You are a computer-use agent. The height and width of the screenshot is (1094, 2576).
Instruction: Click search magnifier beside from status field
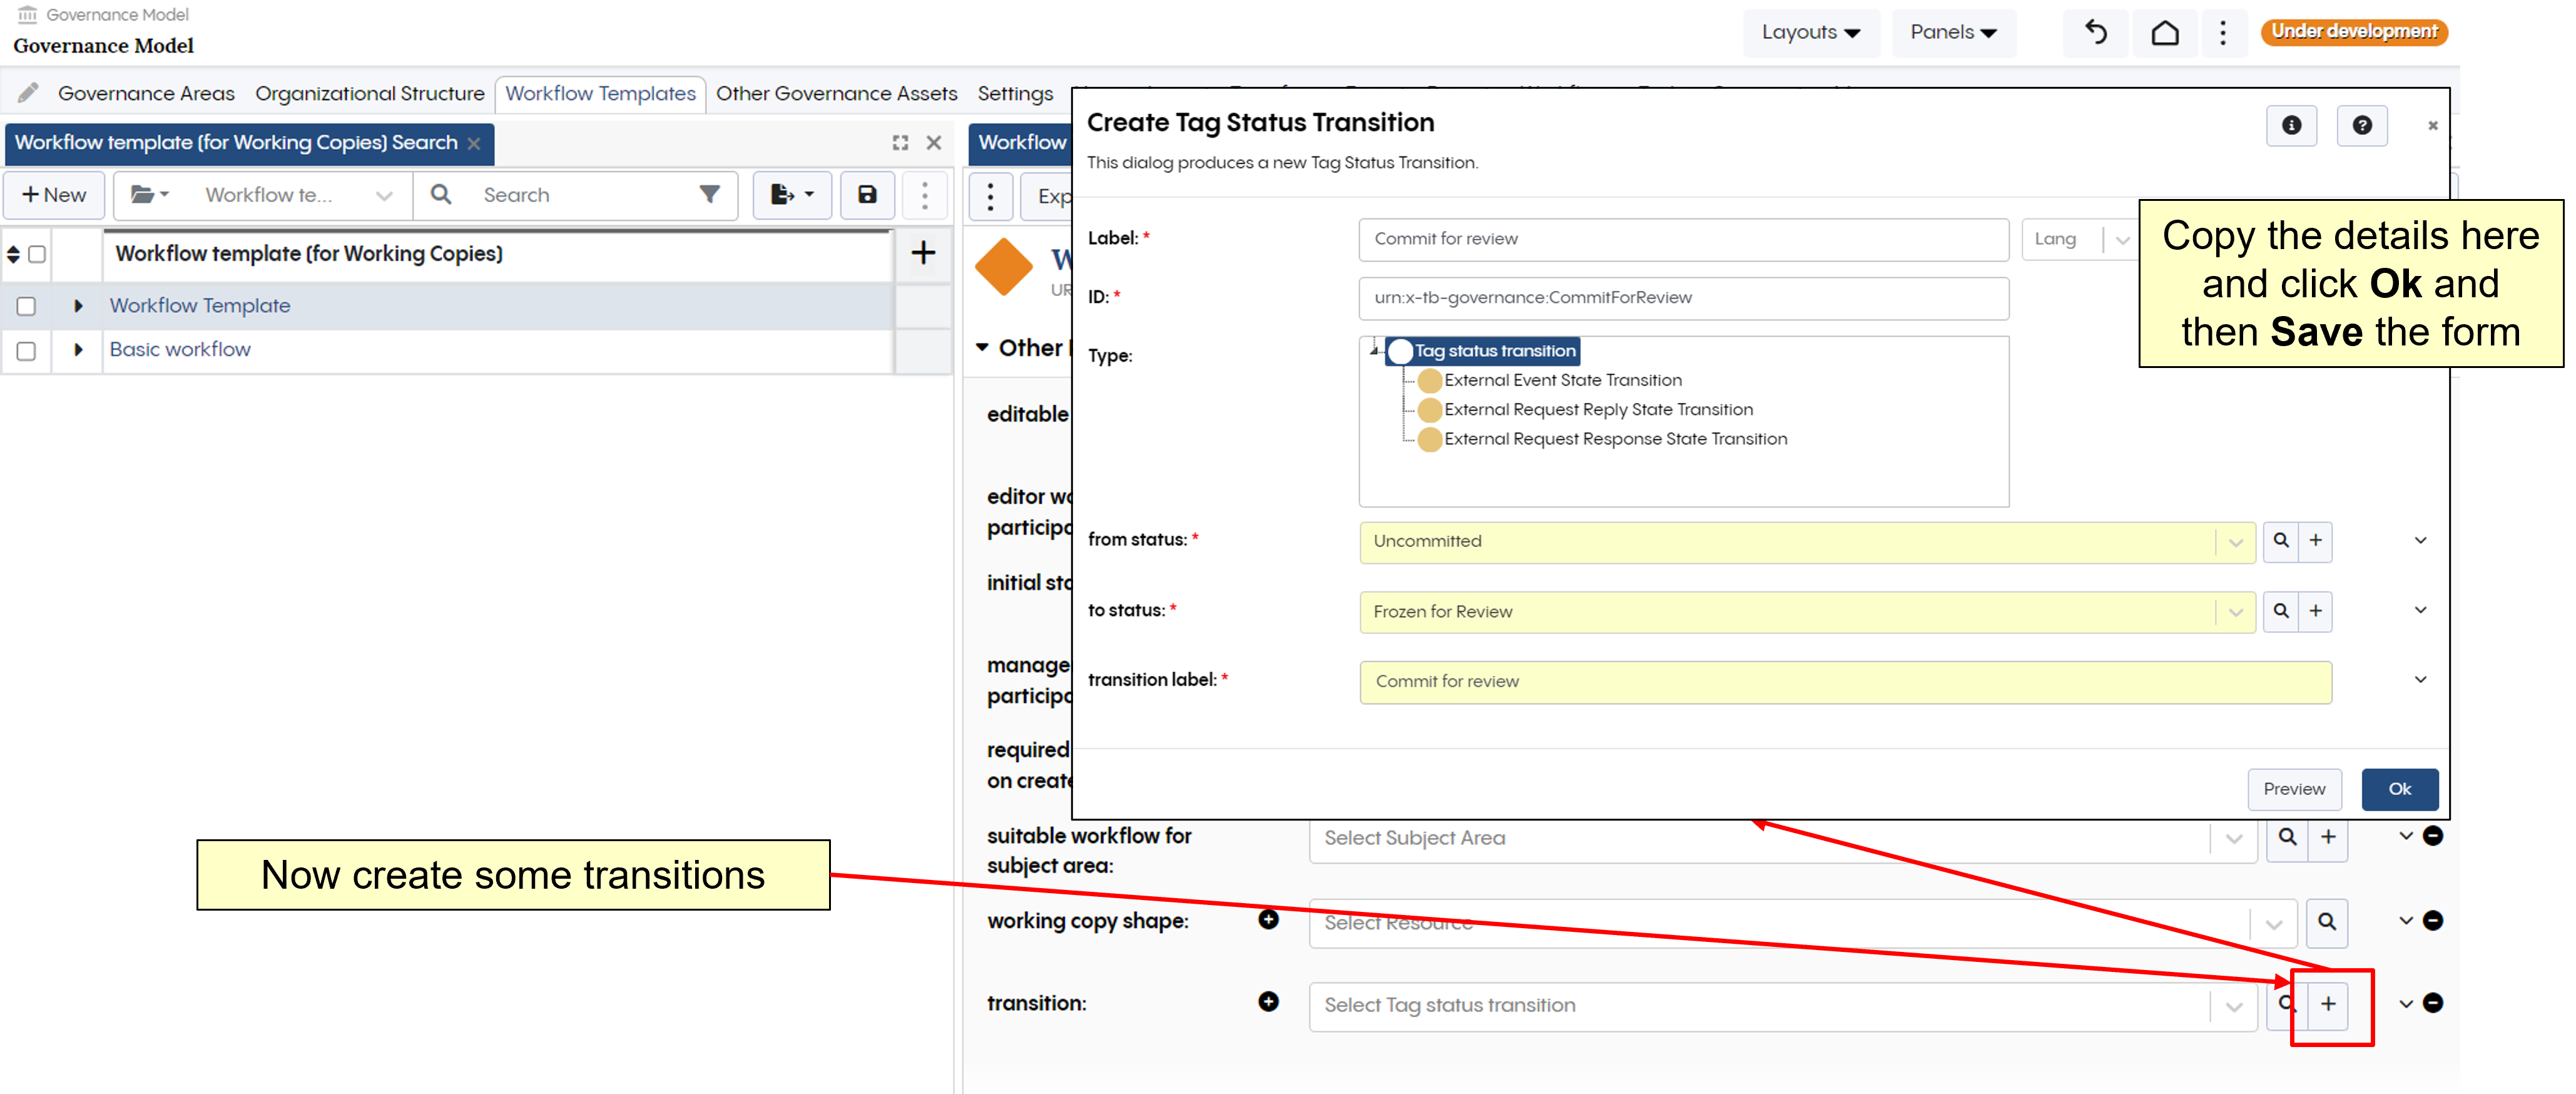pyautogui.click(x=2280, y=541)
